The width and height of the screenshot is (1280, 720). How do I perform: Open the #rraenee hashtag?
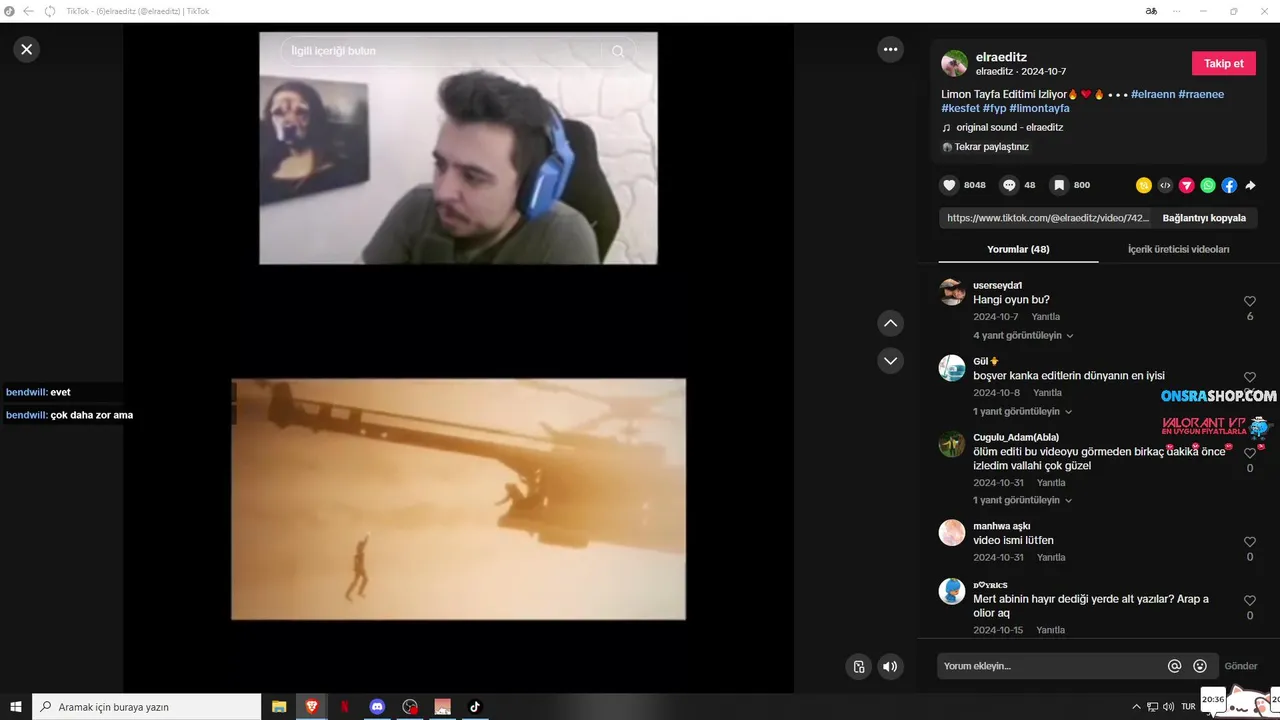(1201, 94)
